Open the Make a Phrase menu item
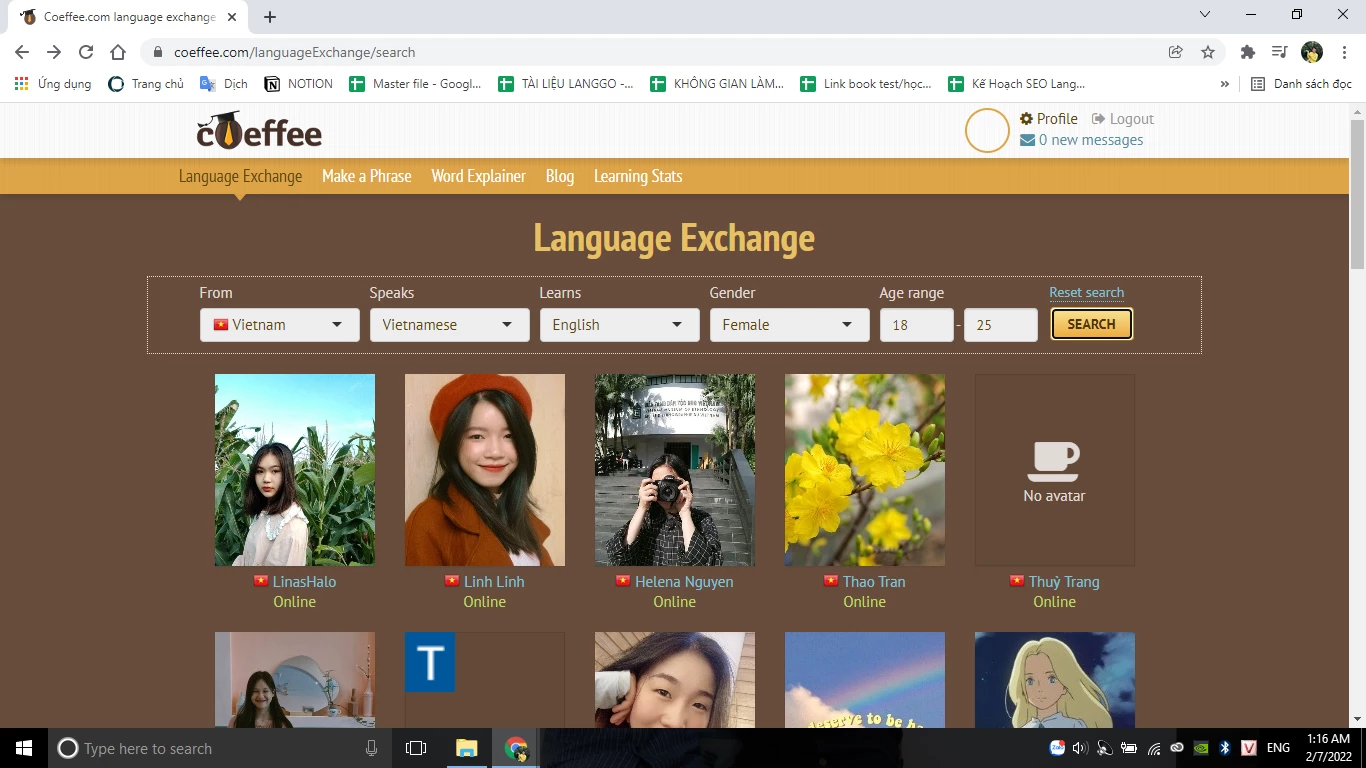The width and height of the screenshot is (1366, 768). pos(367,176)
